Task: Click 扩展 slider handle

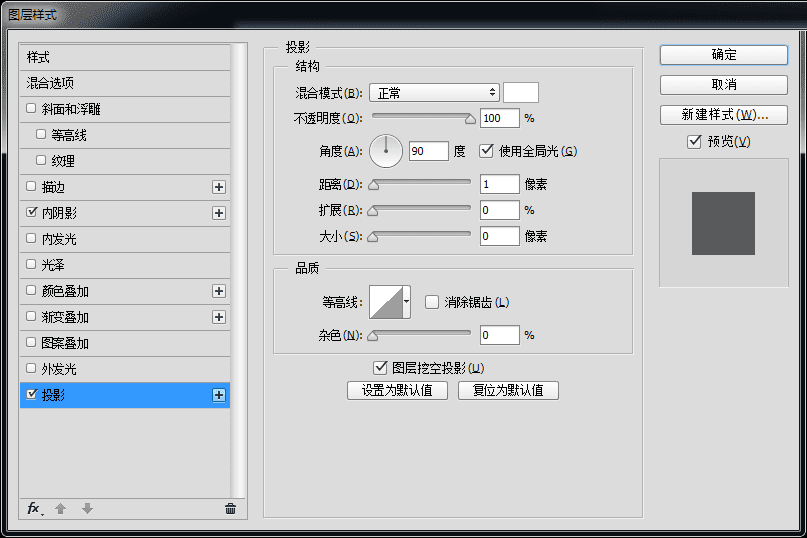Action: pyautogui.click(x=374, y=211)
